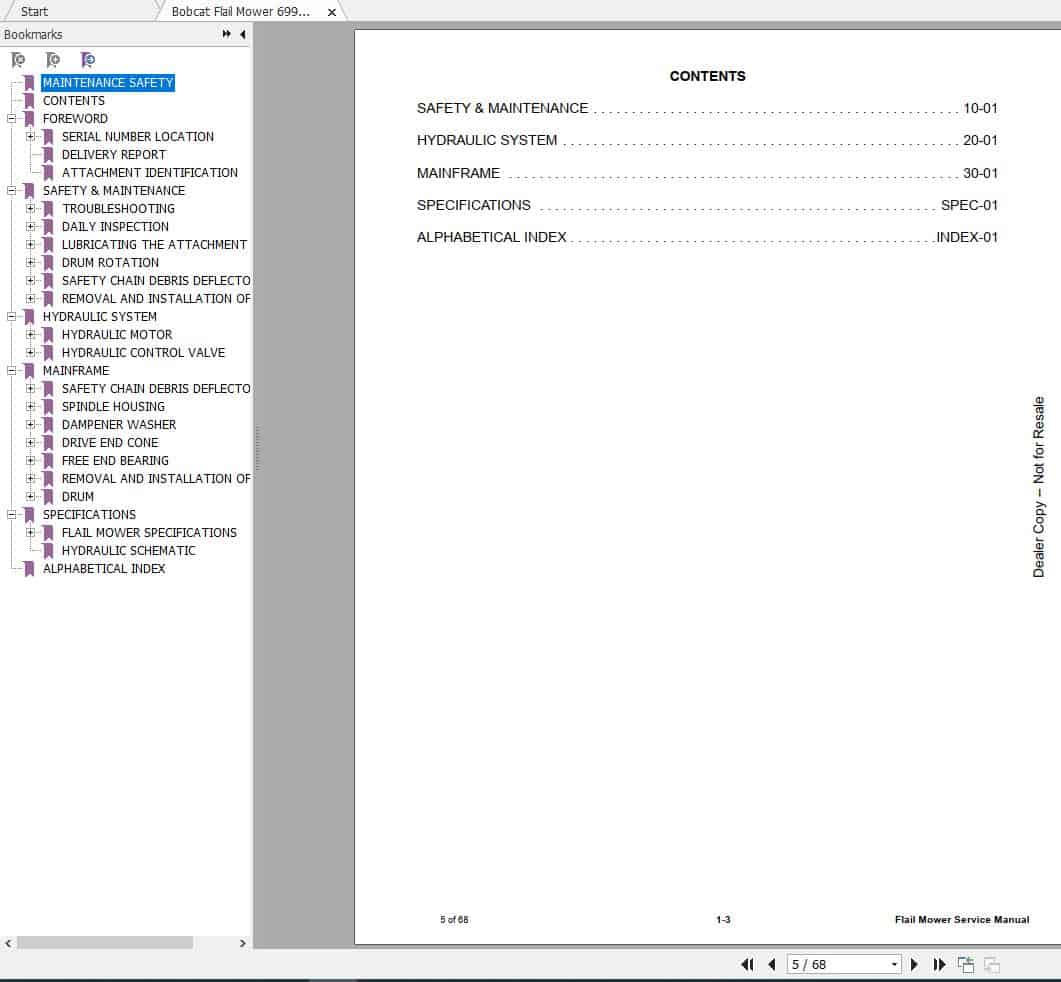Click SAFETY & MAINTENANCE contents entry

[x=707, y=108]
